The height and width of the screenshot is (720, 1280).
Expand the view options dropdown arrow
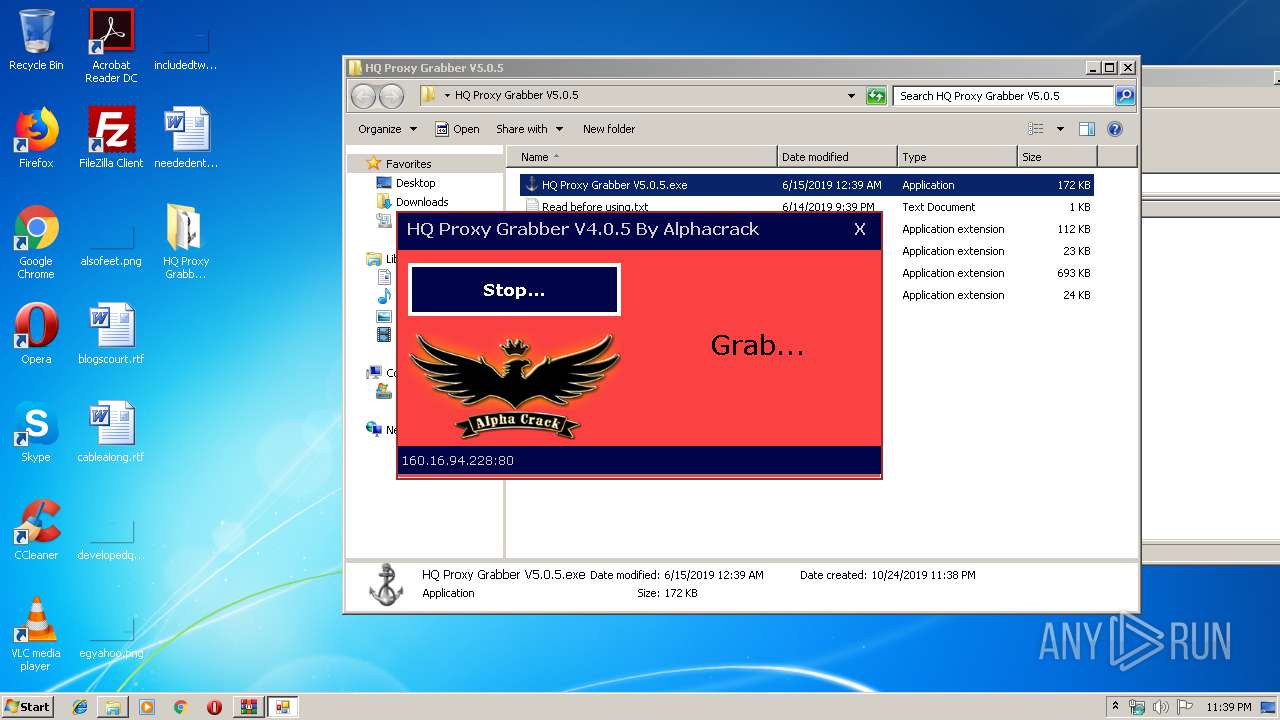click(1060, 129)
